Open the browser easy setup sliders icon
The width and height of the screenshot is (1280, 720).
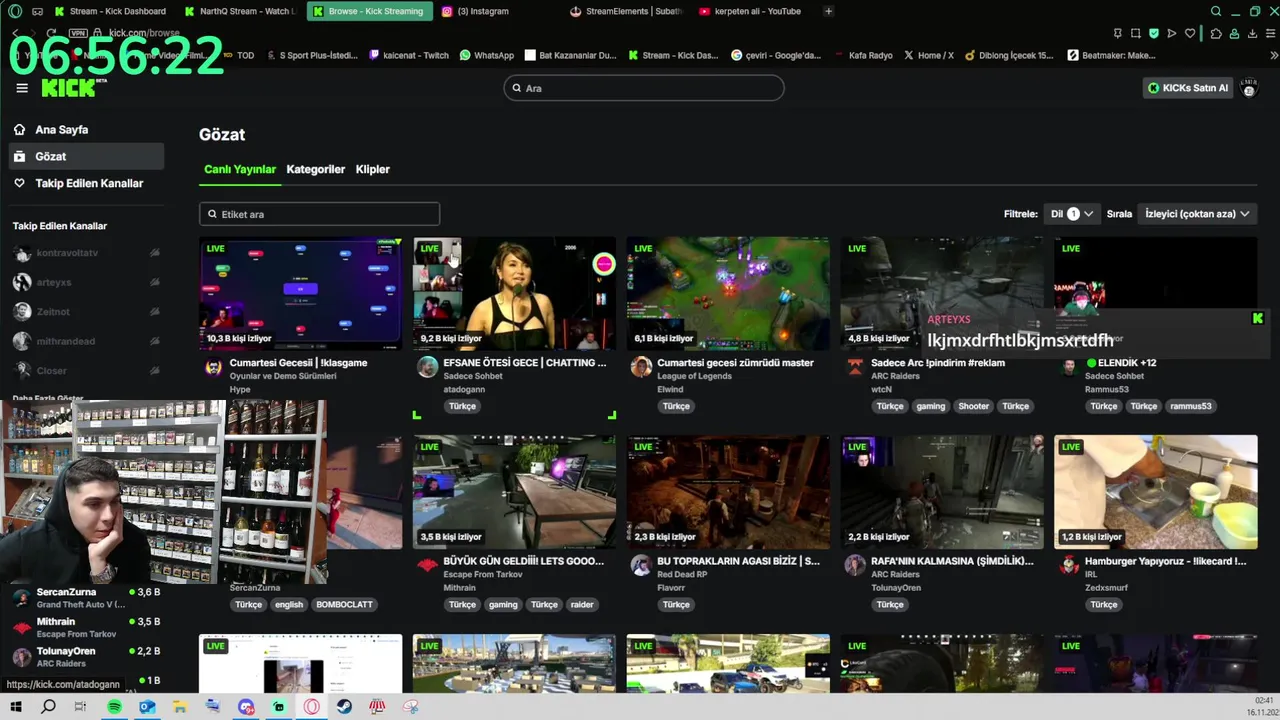tap(1270, 34)
